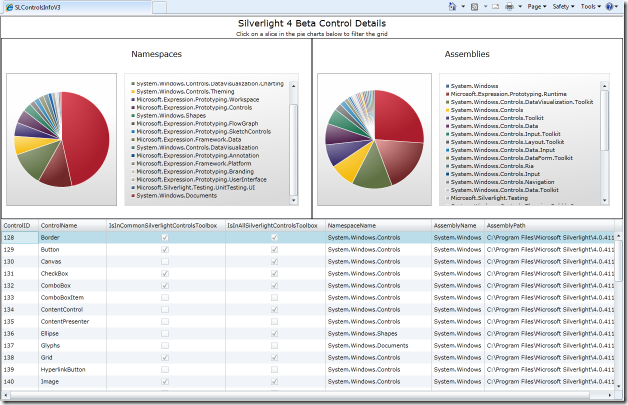Click Assemblies legend scroll-down arrow
628x405 pixels.
tap(604, 200)
